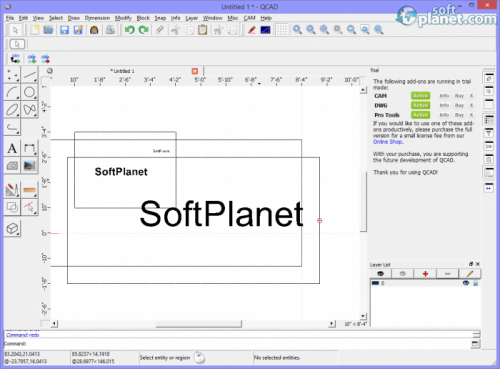Screen dimensions: 500x369
Task: Select the Insert Image tool icon
Action: click(x=30, y=166)
